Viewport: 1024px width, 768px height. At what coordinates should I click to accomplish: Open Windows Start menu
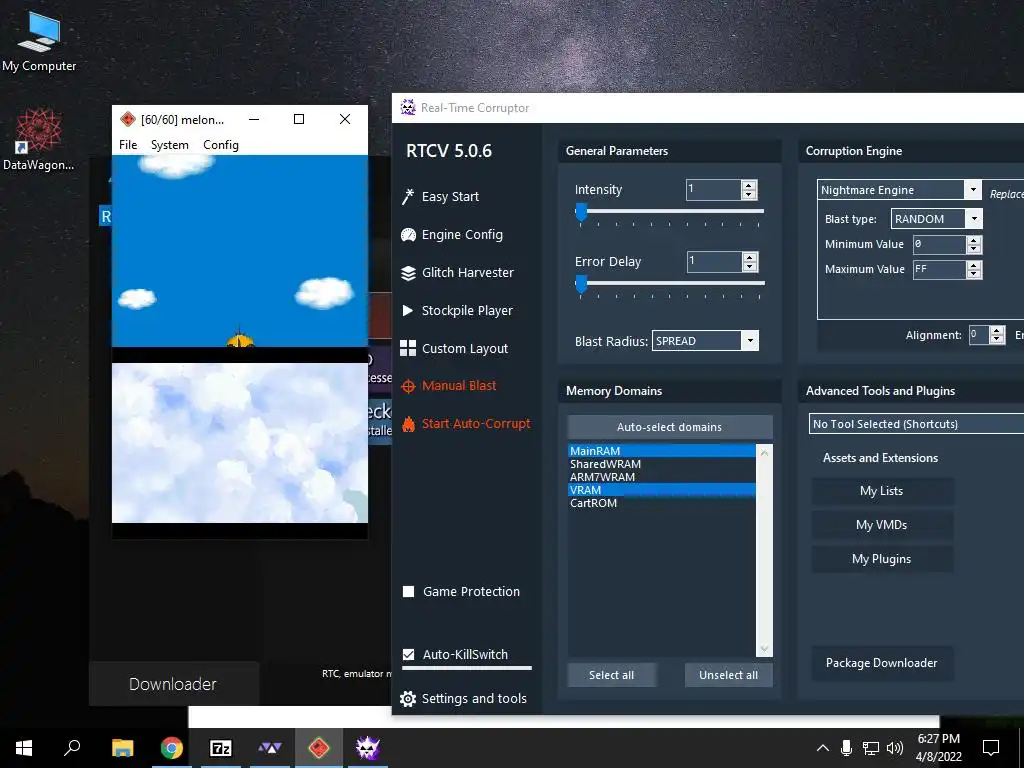(24, 748)
